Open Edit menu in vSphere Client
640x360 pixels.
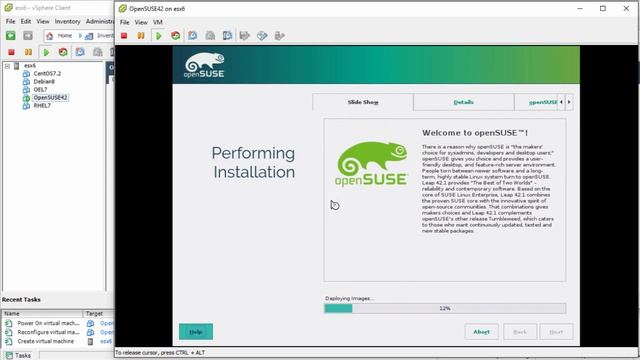26,21
